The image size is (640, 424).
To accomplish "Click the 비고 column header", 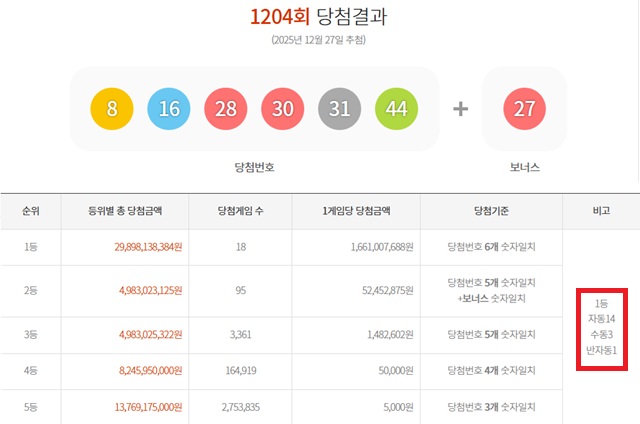I will (x=601, y=211).
